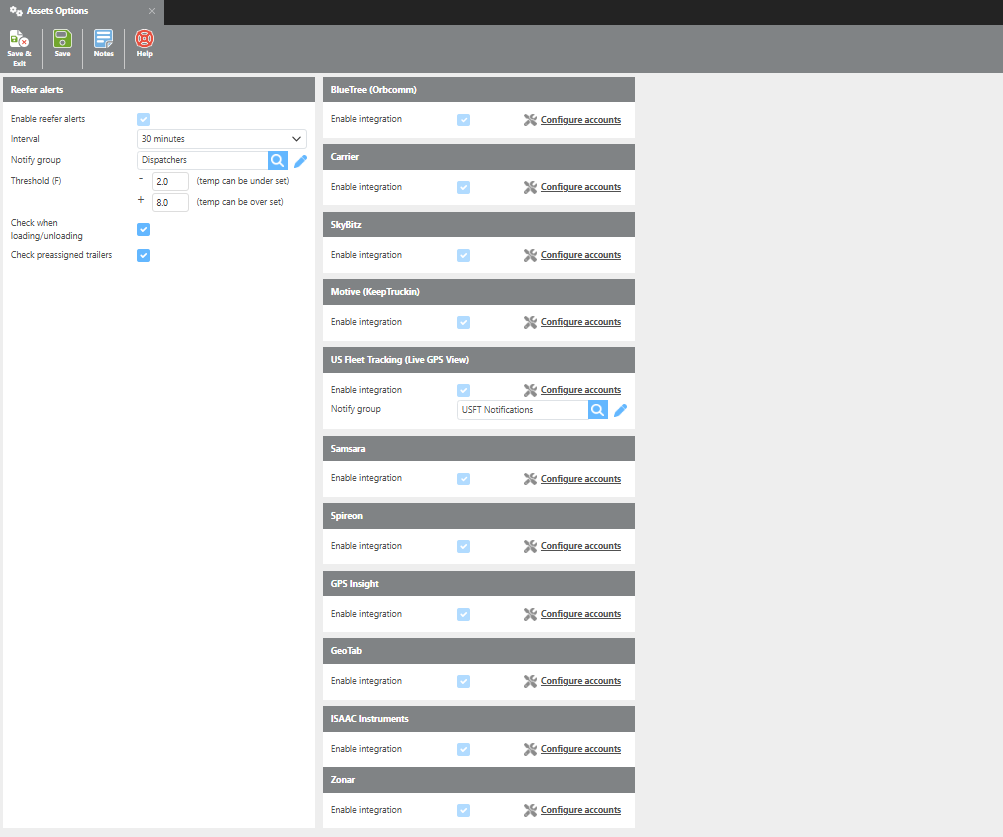The image size is (1003, 837).
Task: Open Configure accounts for BlueTree (Orbcomm)
Action: 580,120
